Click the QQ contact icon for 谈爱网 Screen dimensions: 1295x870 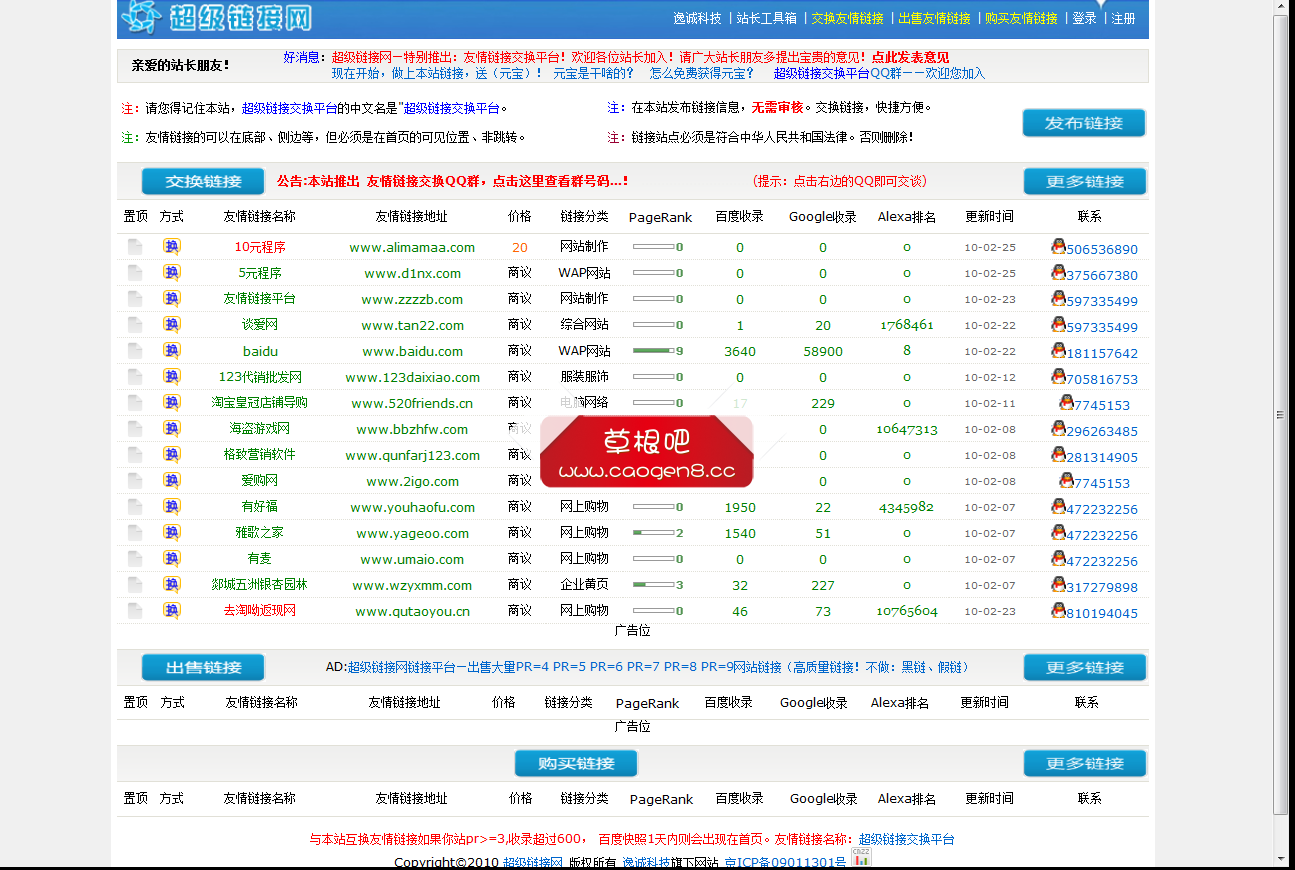tap(1057, 325)
